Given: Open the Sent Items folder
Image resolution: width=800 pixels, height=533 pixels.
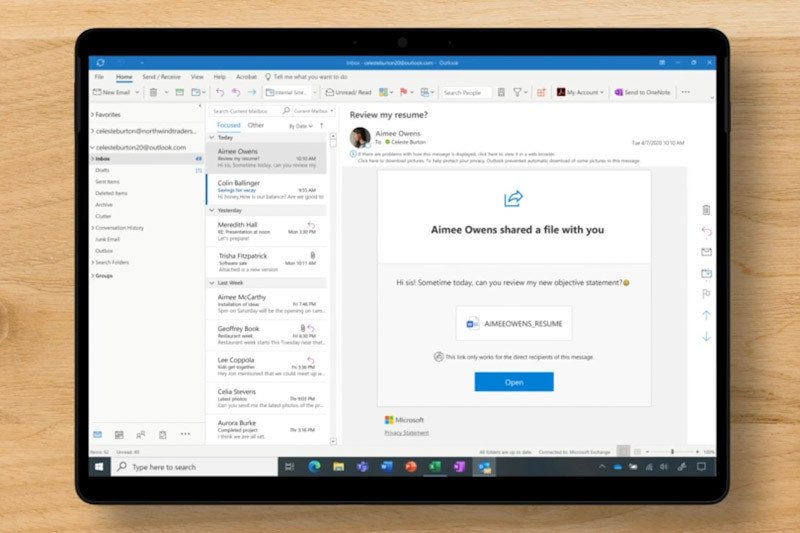Looking at the screenshot, I should click(x=107, y=182).
